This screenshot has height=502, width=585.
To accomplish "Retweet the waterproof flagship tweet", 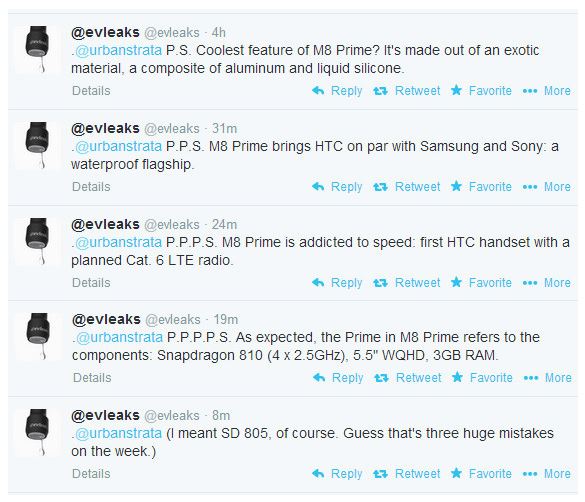I will coord(406,186).
